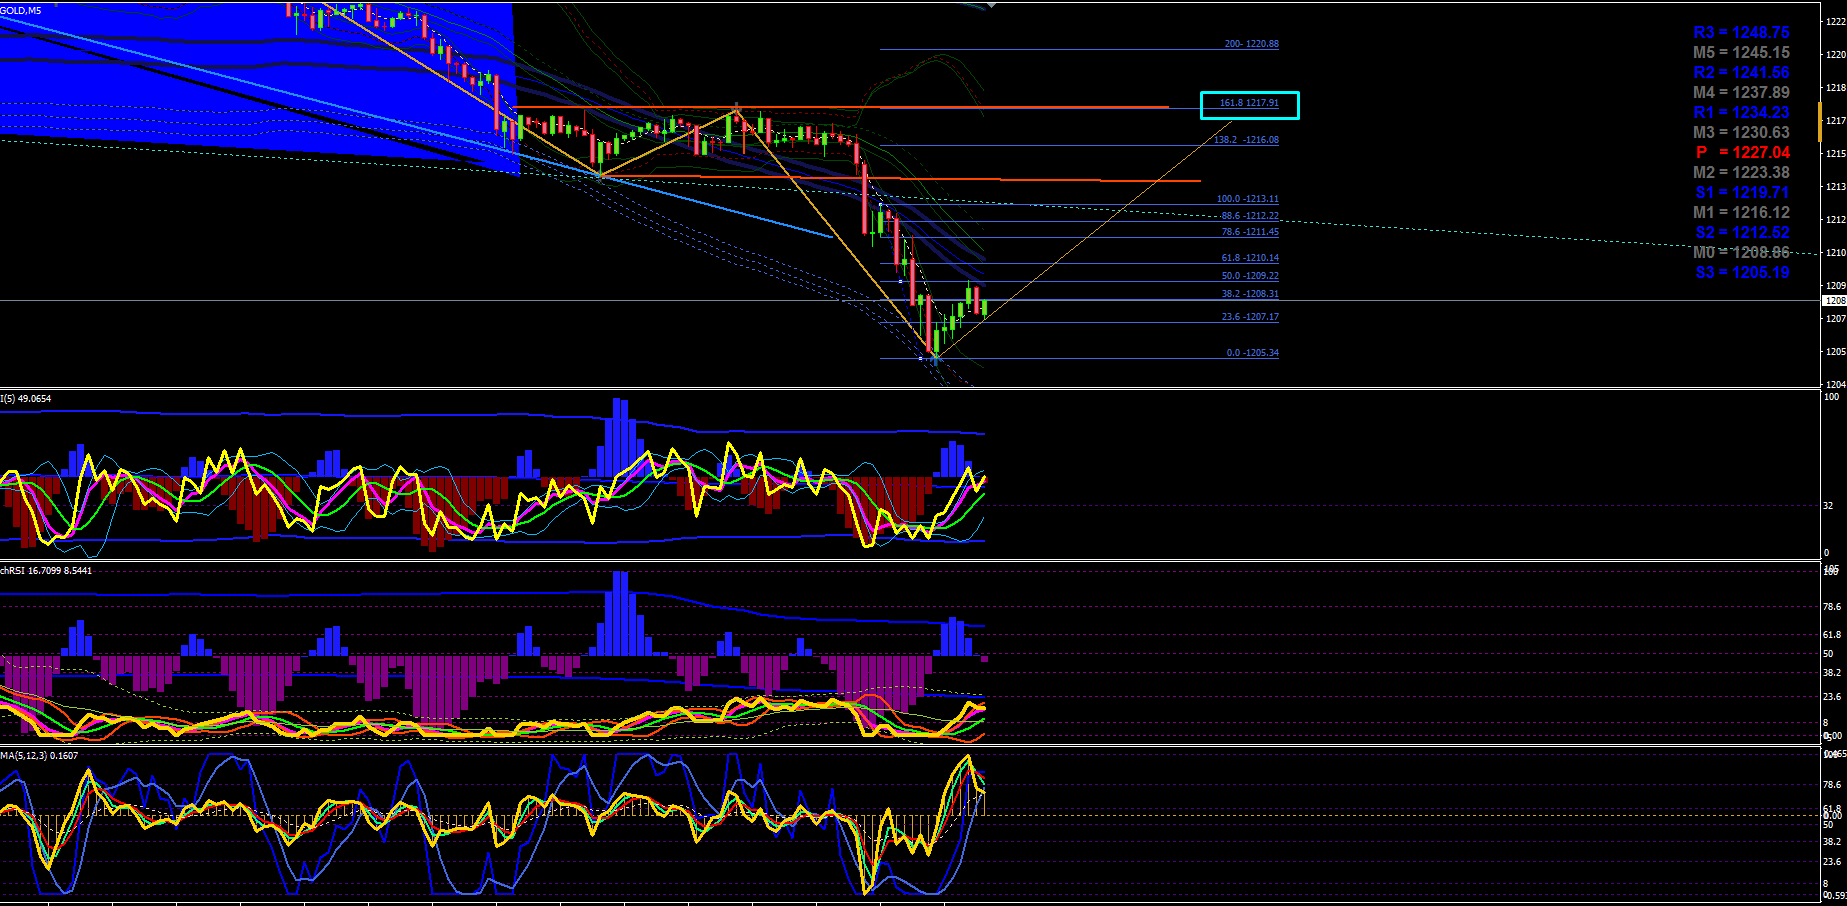Select the 38.2 -1208.31 Fibonacci label
The height and width of the screenshot is (906, 1847).
pos(1250,294)
